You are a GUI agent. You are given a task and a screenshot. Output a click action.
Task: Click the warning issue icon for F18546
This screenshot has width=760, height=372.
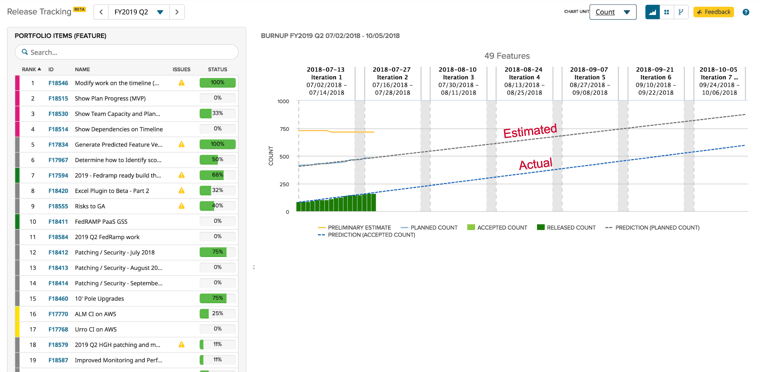point(181,83)
